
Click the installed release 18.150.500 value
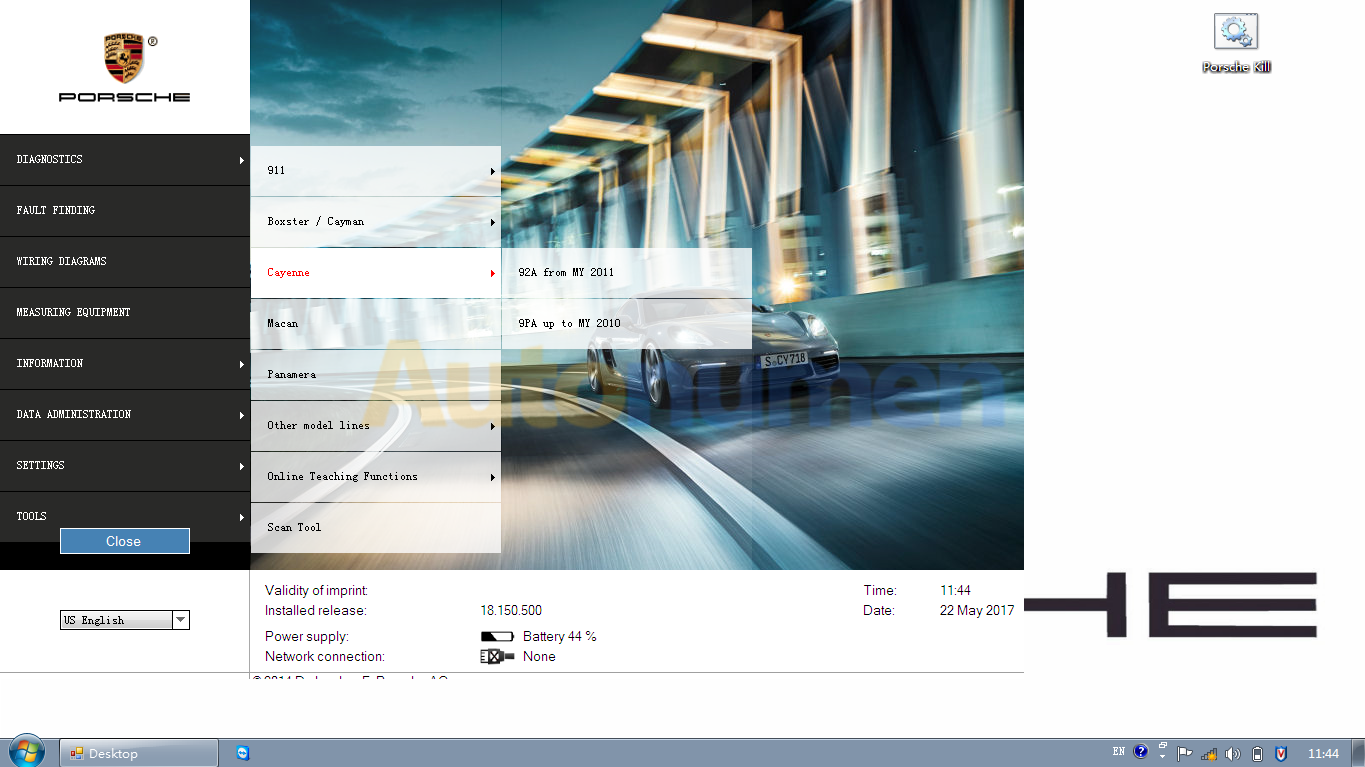pyautogui.click(x=511, y=610)
